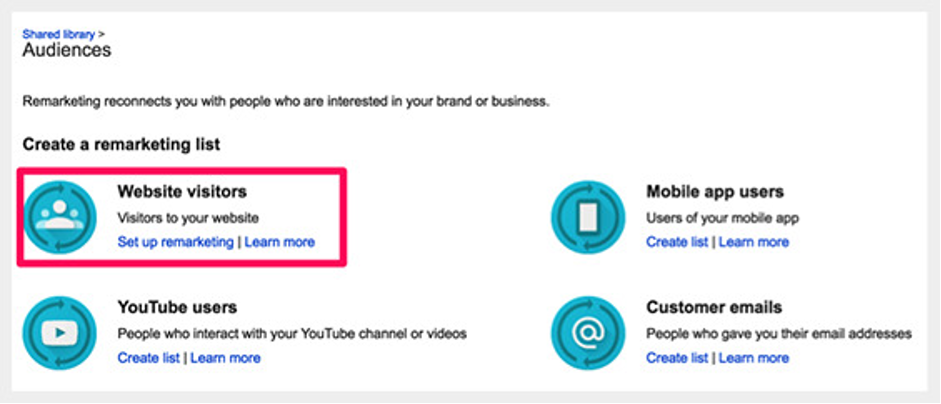This screenshot has height=404, width=941.
Task: Open Learn more under Mobile app users
Action: pyautogui.click(x=754, y=242)
